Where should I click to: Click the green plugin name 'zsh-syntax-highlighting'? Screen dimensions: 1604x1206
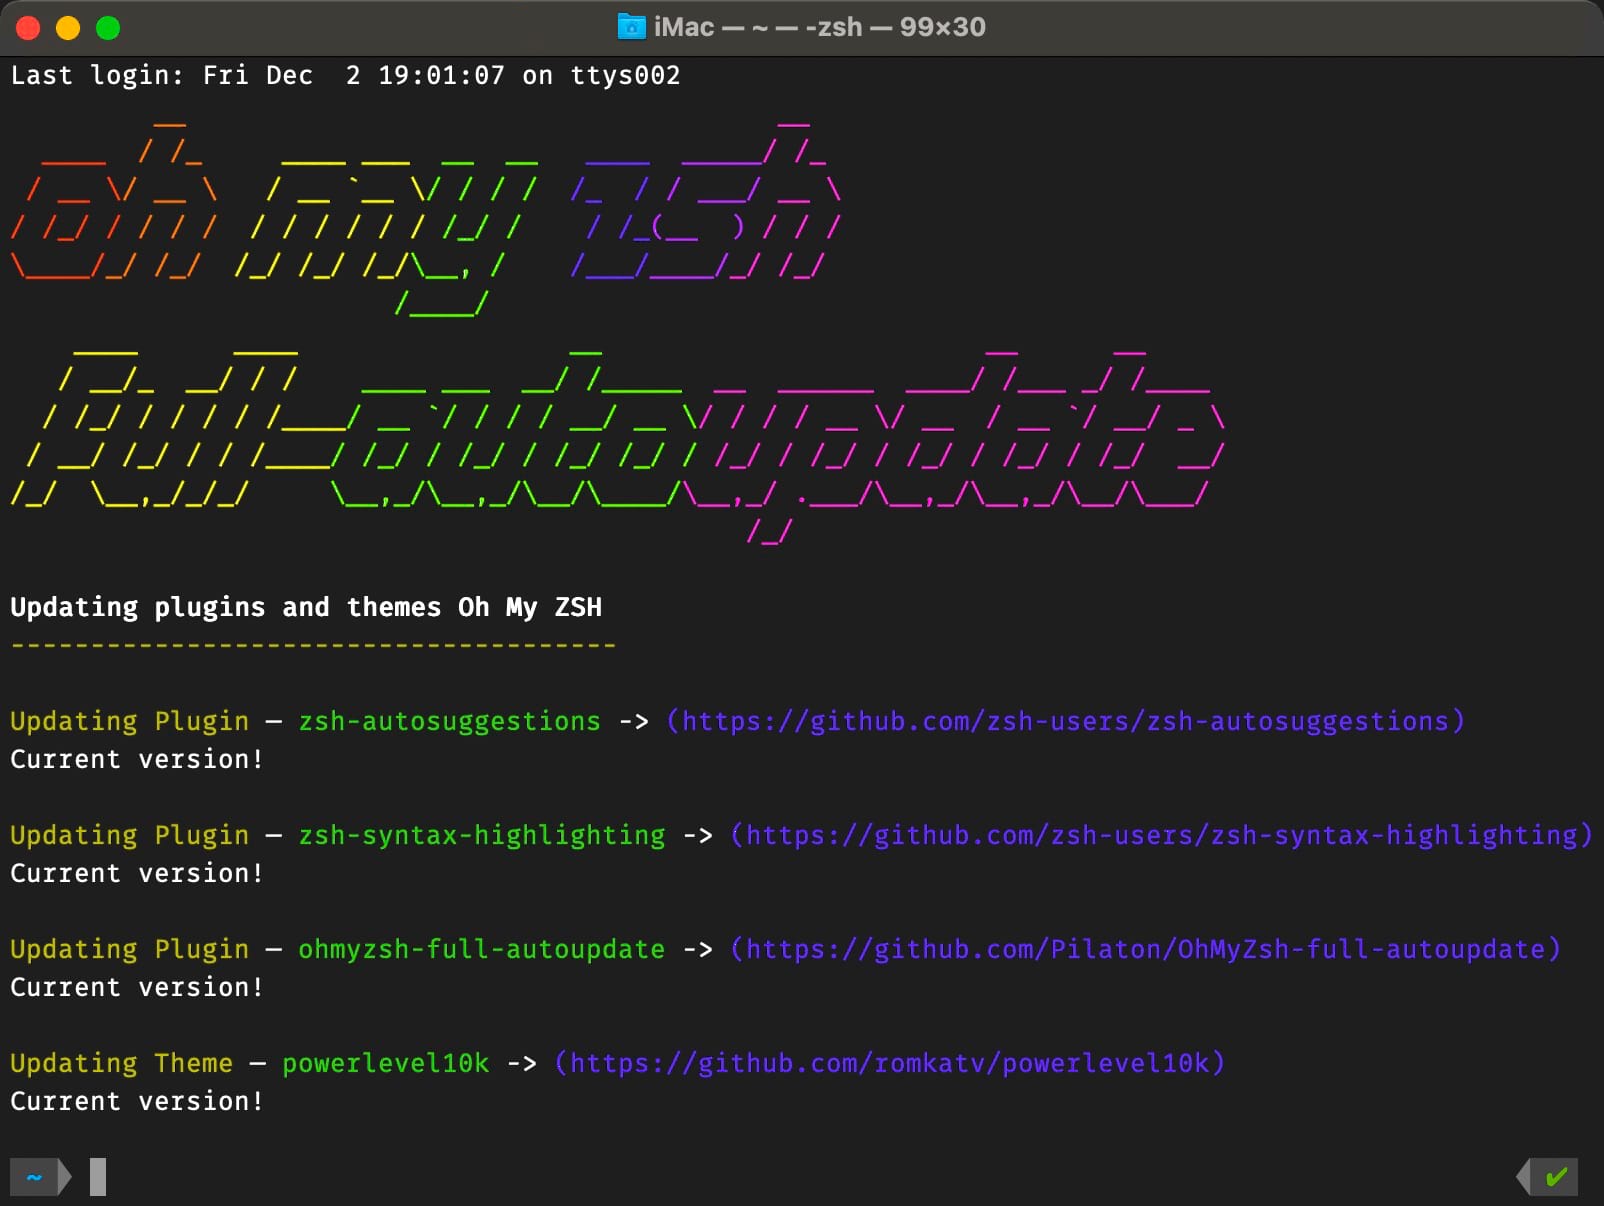point(481,835)
